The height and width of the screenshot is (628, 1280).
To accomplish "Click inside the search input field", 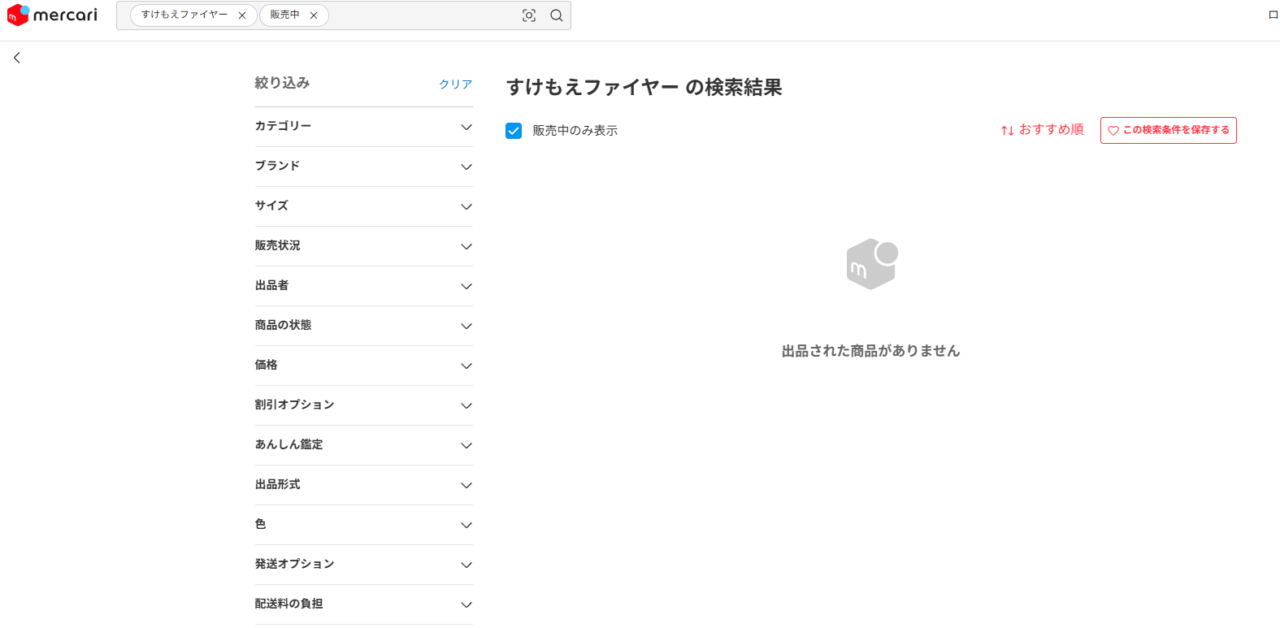I will click(x=420, y=16).
